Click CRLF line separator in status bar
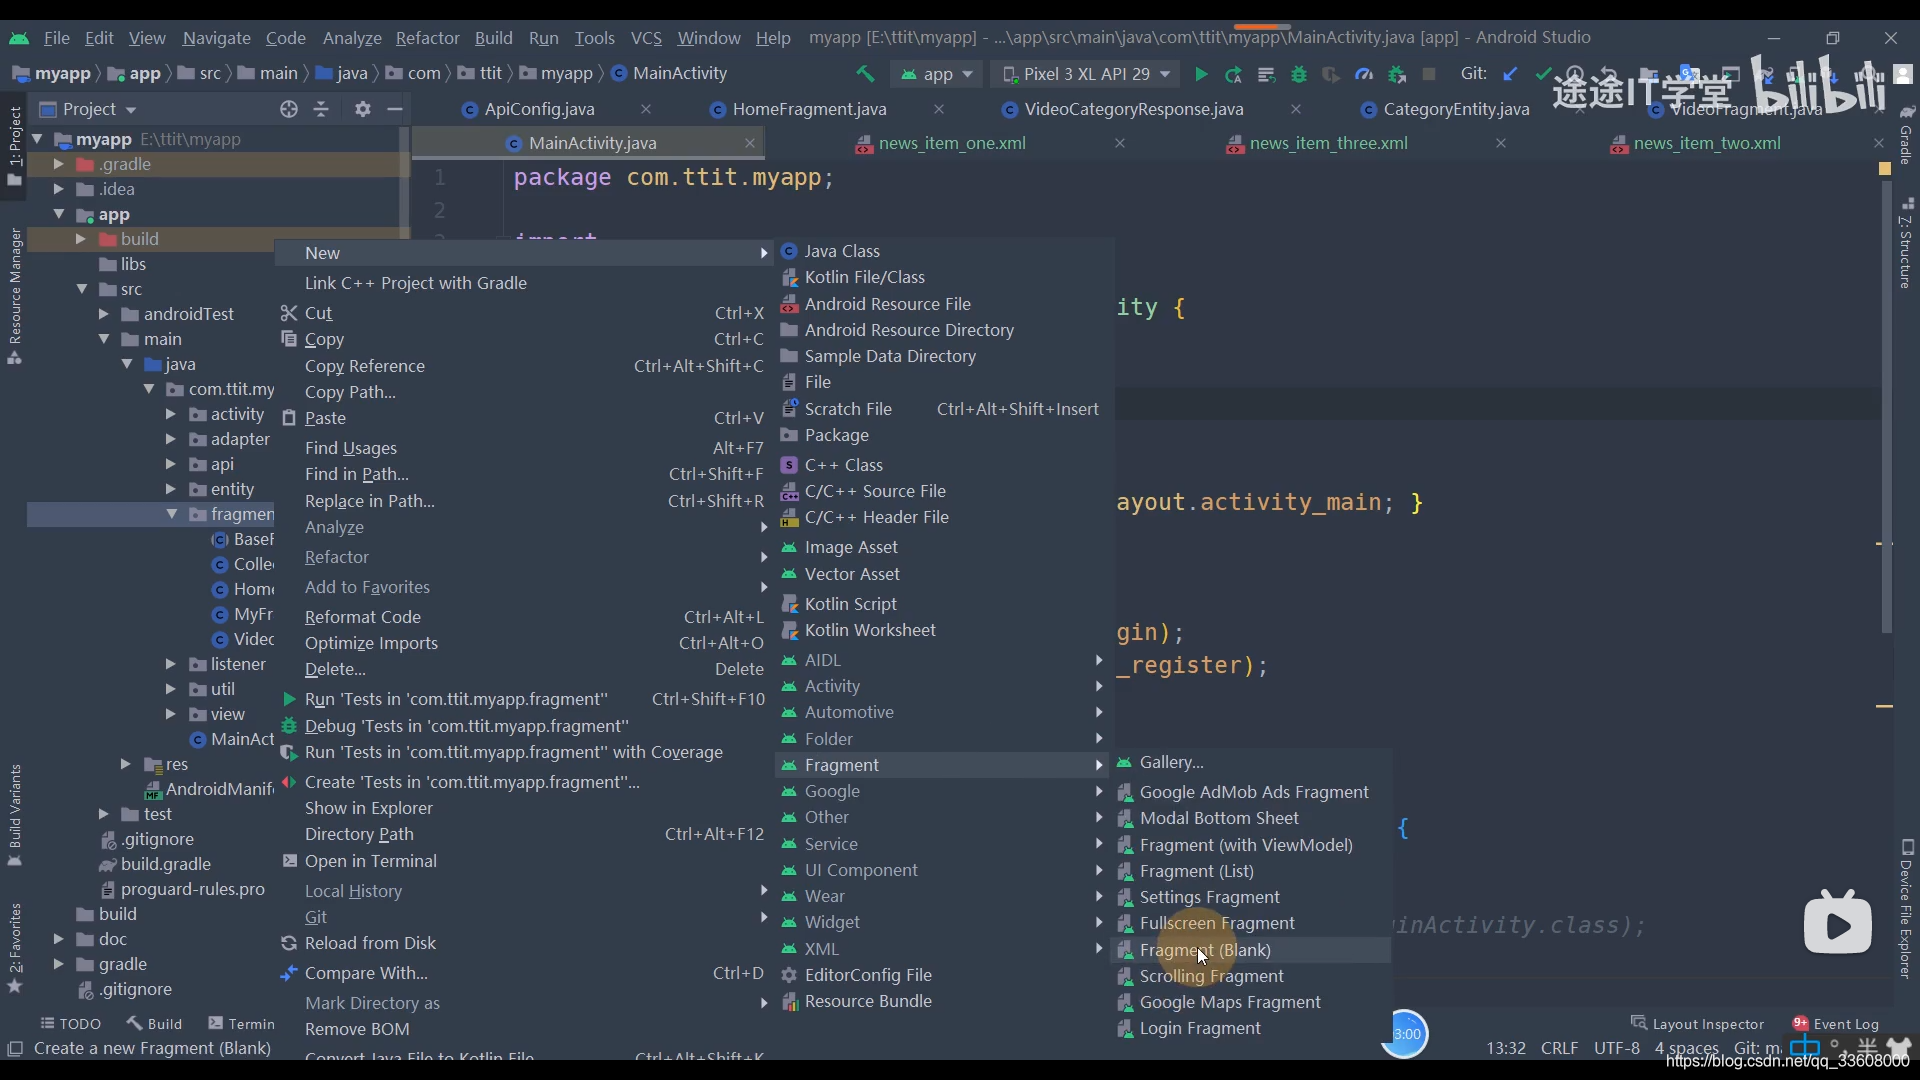This screenshot has height=1080, width=1920. click(x=1559, y=1048)
